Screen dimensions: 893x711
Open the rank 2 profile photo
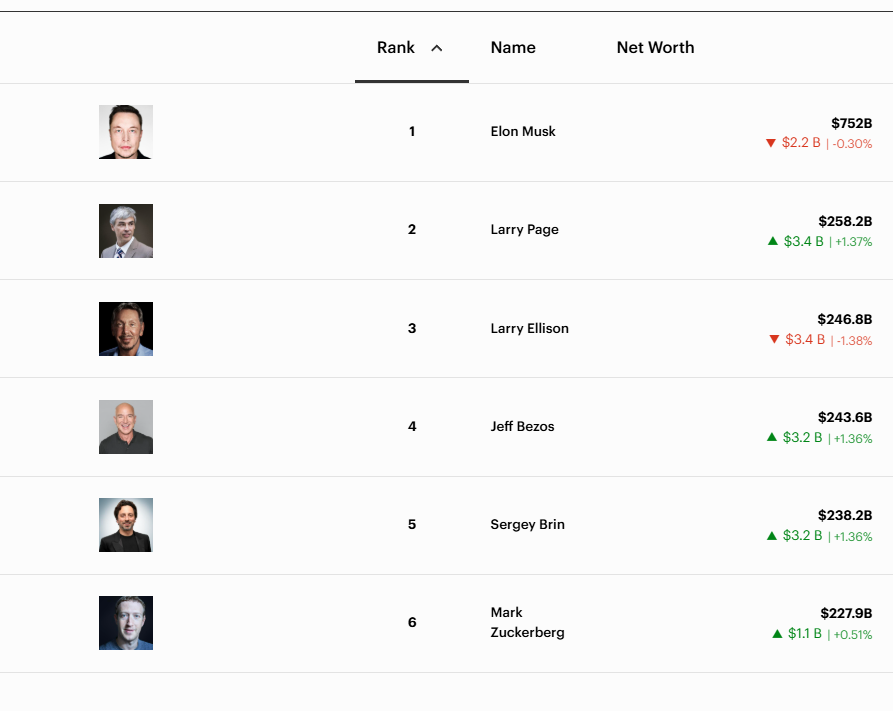coord(126,231)
